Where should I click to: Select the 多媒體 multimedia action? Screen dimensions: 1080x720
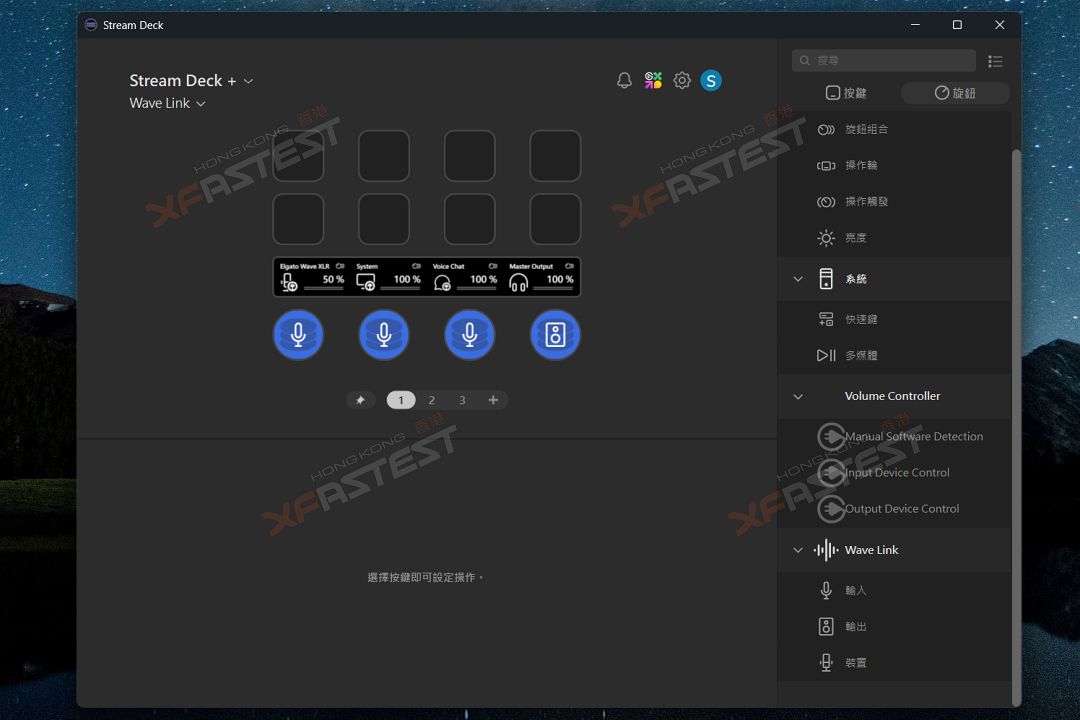(x=894, y=356)
